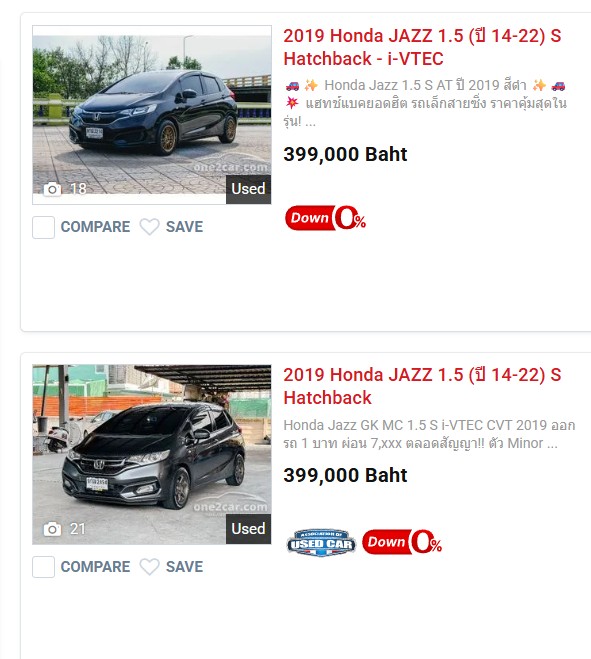Click the second listing's 399,000 Baht price
The width and height of the screenshot is (591, 659).
(345, 475)
